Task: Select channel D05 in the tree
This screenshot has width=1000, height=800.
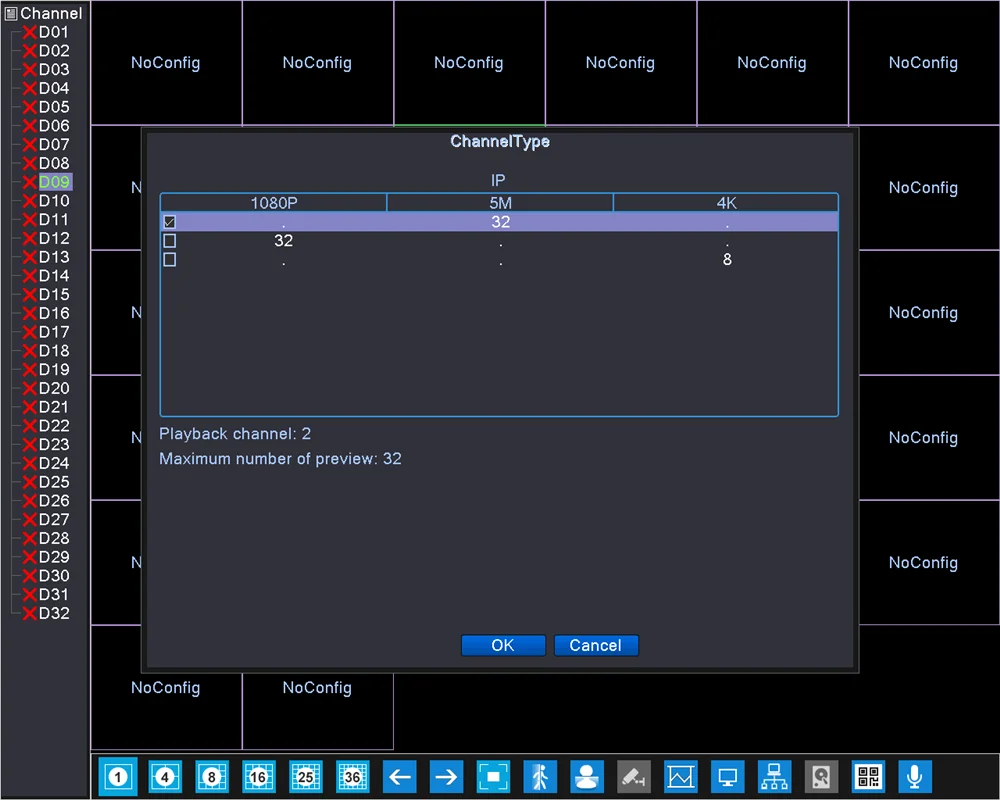Action: (54, 107)
